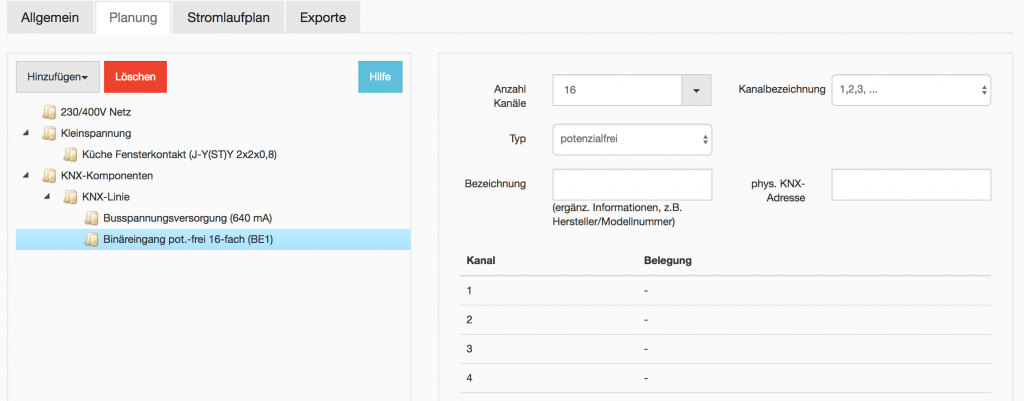Screen dimensions: 1024x401
Task: Click the phys. KNX-Adresse input field
Action: [x=911, y=185]
